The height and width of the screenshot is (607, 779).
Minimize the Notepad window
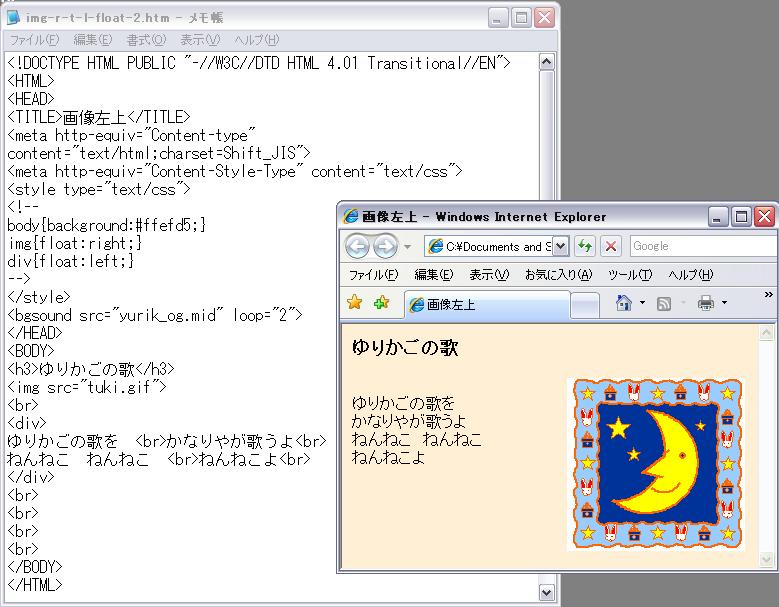[498, 18]
